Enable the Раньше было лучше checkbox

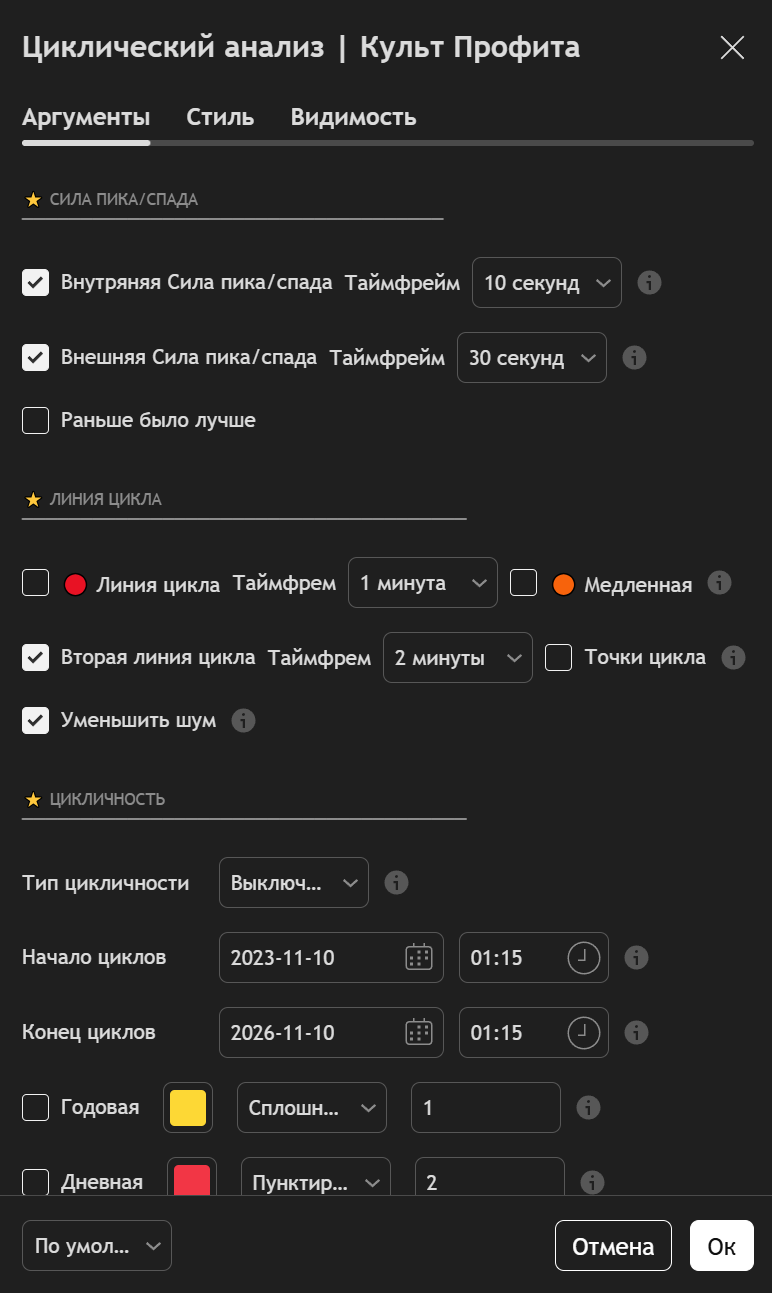coord(36,420)
